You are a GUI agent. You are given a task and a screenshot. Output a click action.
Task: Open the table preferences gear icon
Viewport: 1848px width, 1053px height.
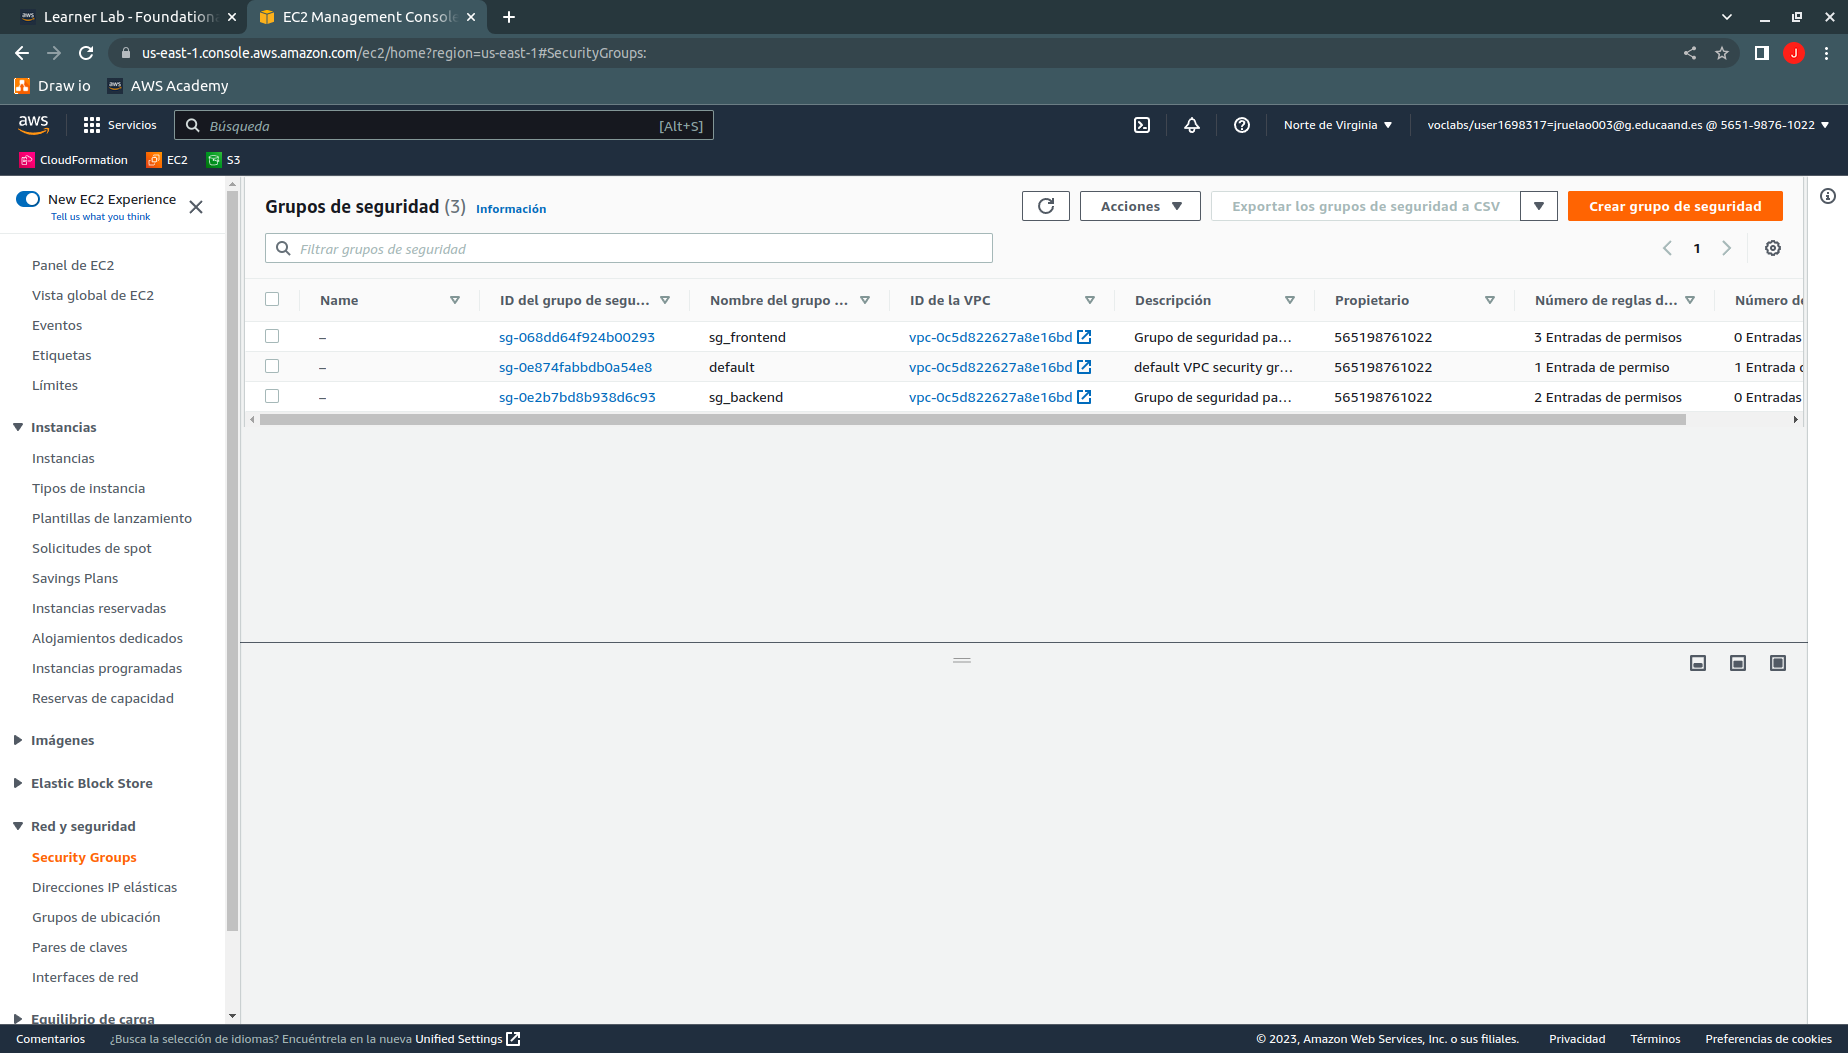pyautogui.click(x=1773, y=248)
